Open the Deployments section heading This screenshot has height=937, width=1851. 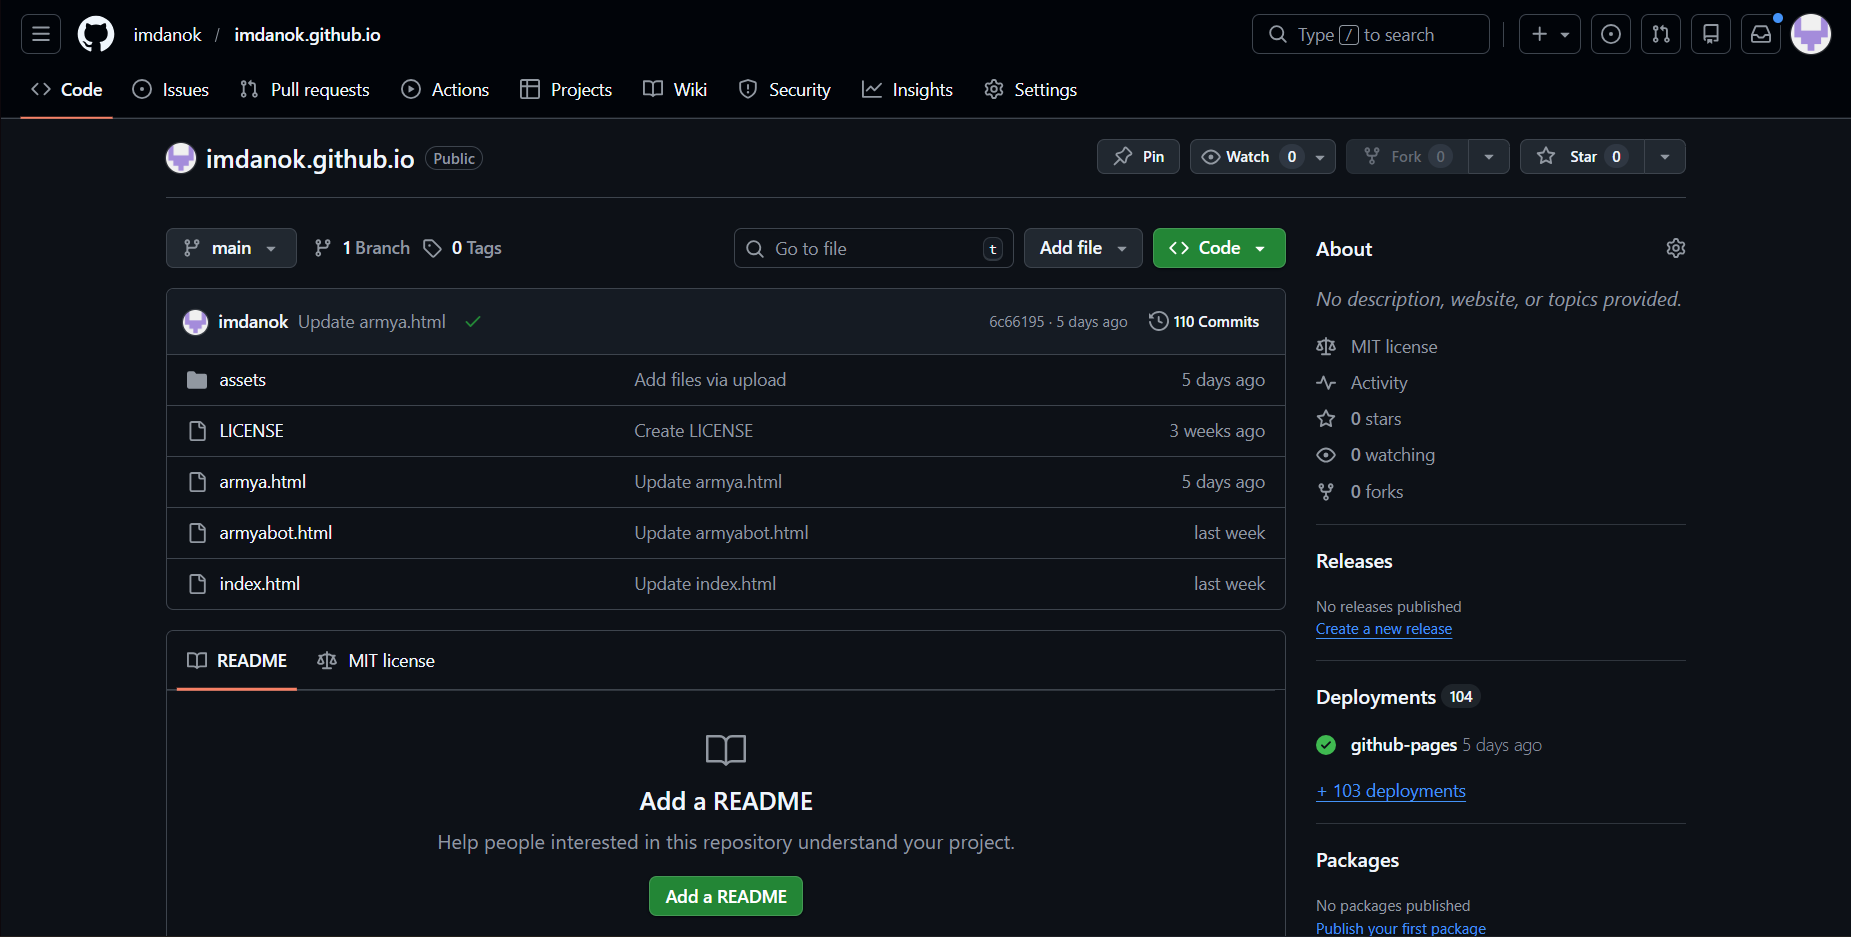pyautogui.click(x=1376, y=697)
